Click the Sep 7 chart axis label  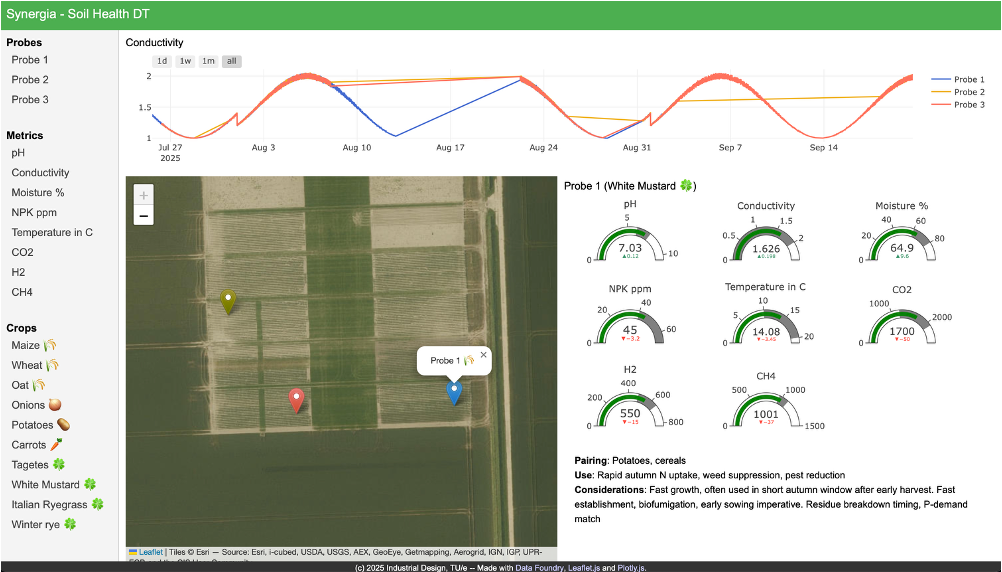pyautogui.click(x=730, y=147)
